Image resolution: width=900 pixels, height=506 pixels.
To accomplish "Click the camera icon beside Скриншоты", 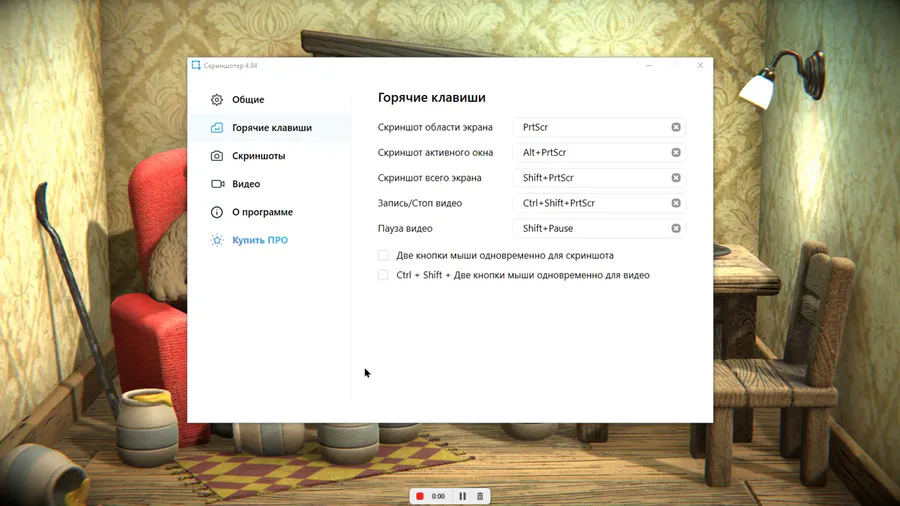I will tap(216, 155).
